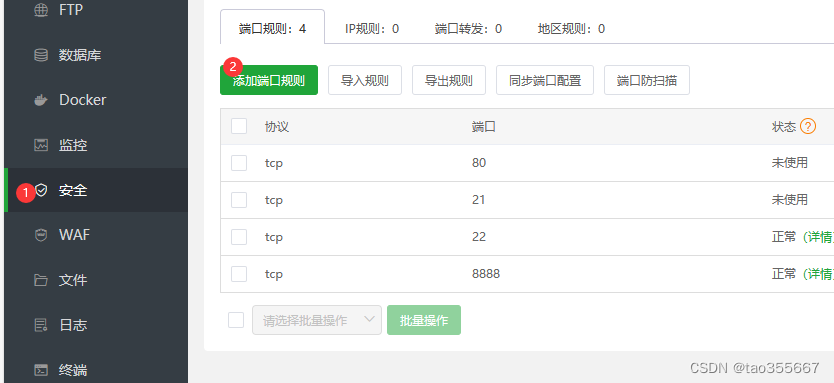Image resolution: width=834 pixels, height=383 pixels.
Task: Click the tcp protocol cell for port 8888
Action: click(273, 274)
